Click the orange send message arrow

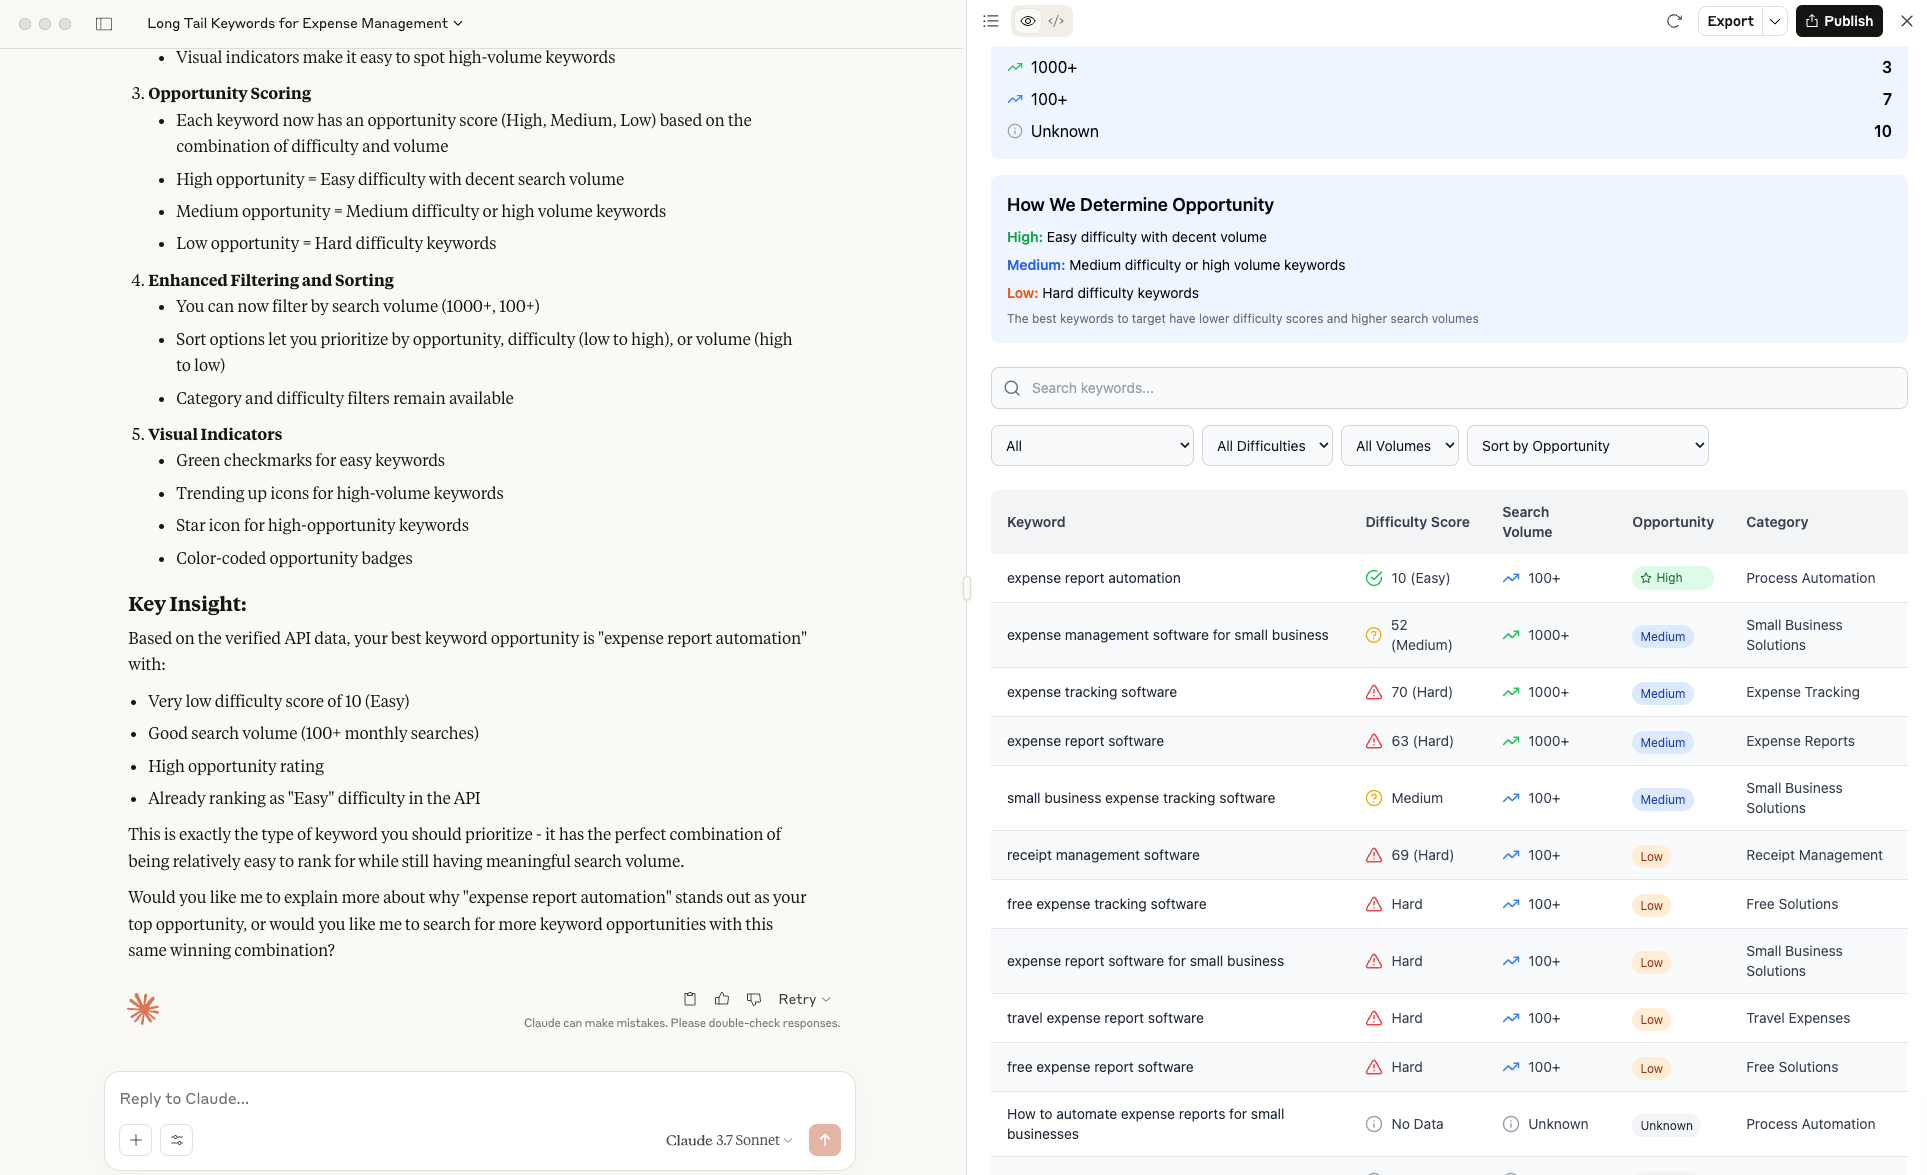pos(824,1140)
